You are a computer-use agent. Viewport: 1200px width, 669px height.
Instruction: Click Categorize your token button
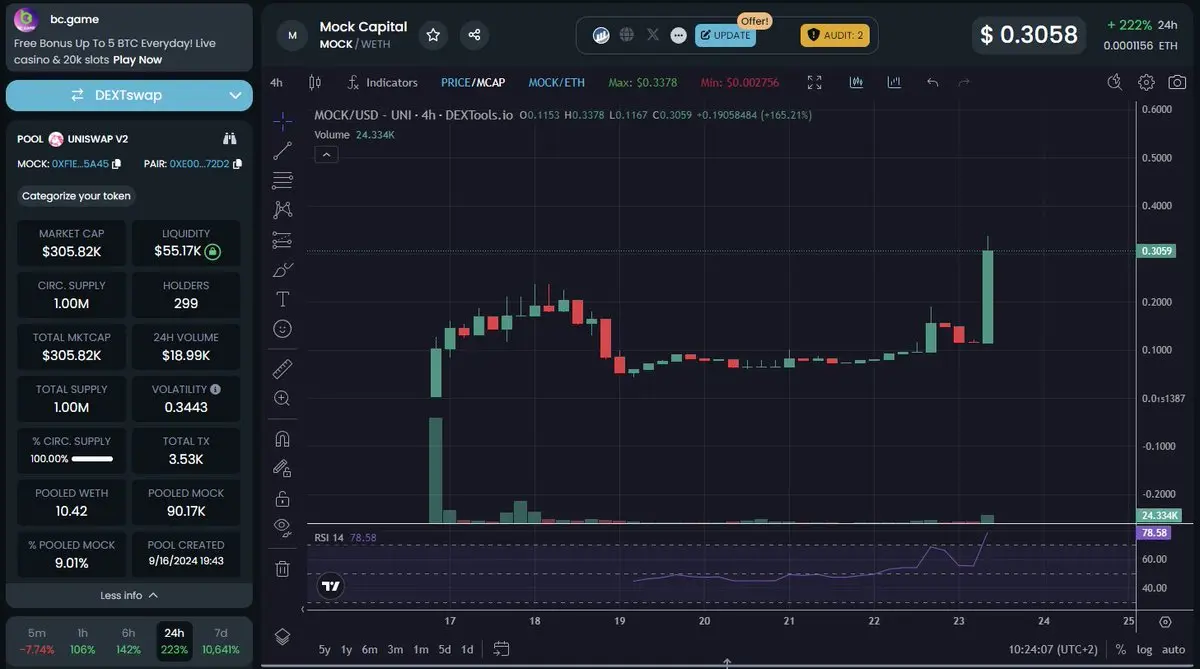pos(76,196)
